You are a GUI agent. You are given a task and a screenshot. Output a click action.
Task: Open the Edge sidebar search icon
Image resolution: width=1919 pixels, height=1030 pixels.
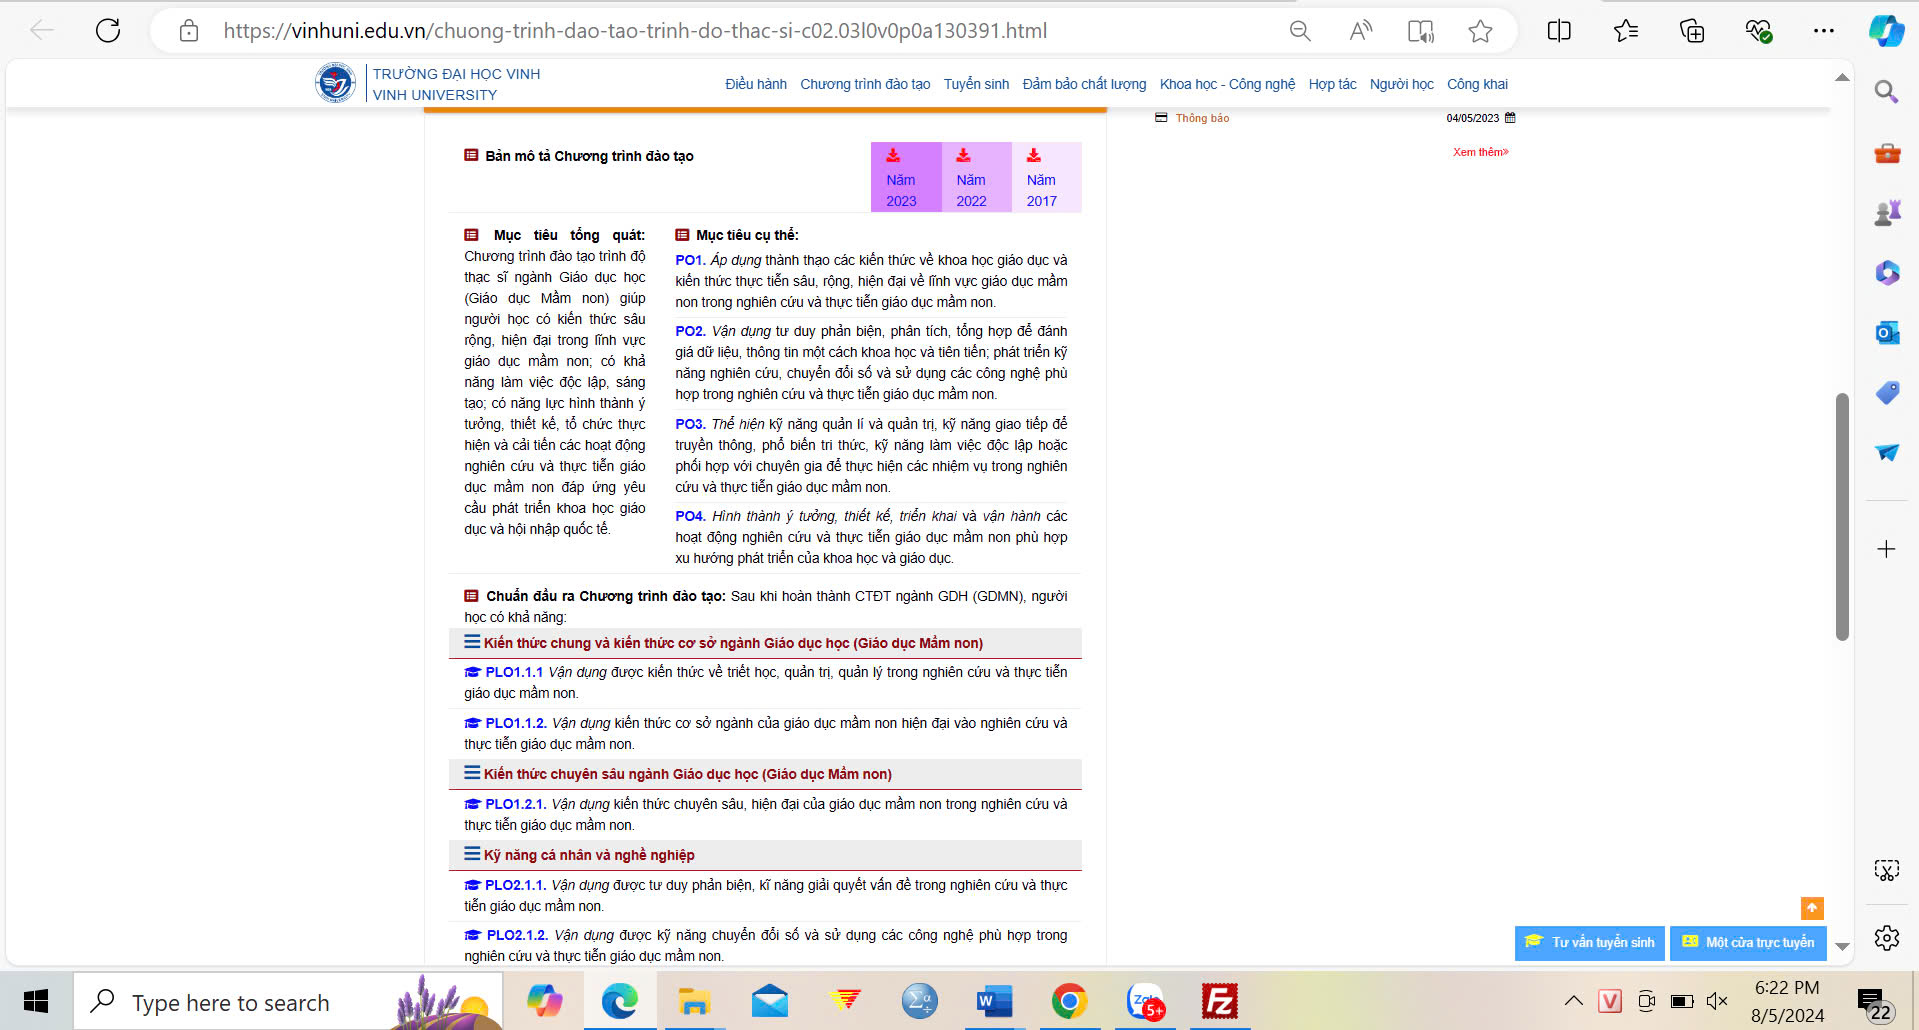[x=1886, y=92]
